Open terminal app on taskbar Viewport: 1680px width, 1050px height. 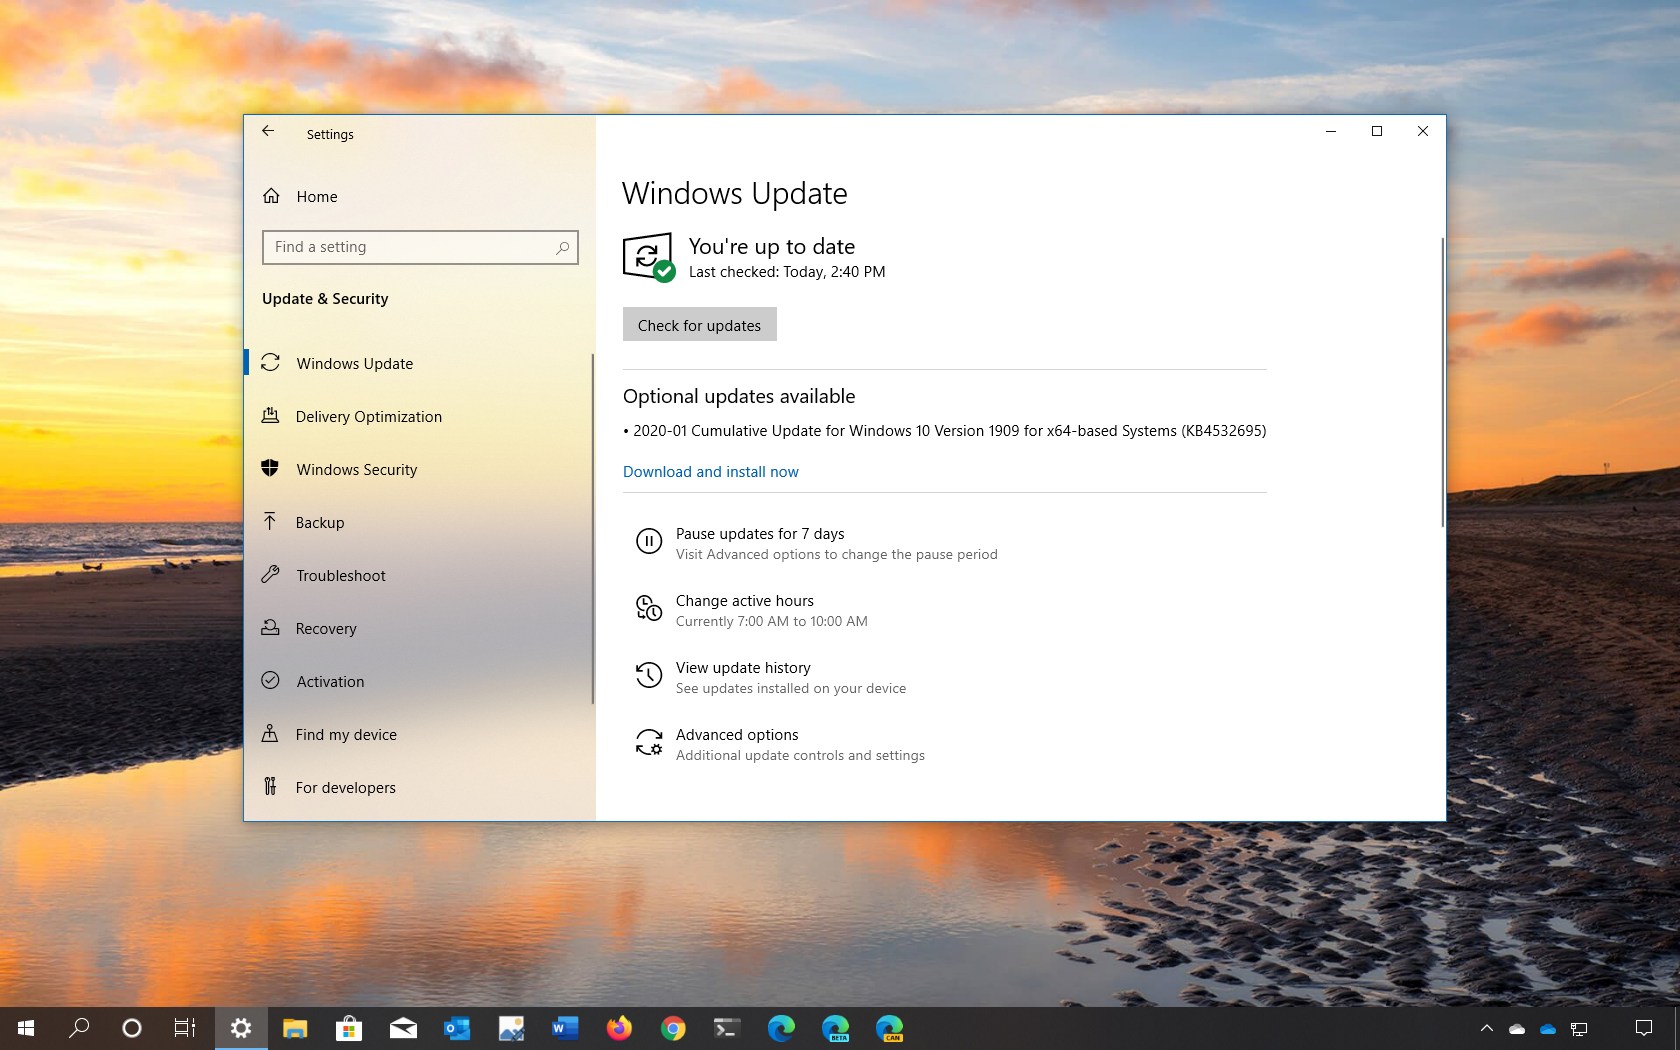[727, 1028]
